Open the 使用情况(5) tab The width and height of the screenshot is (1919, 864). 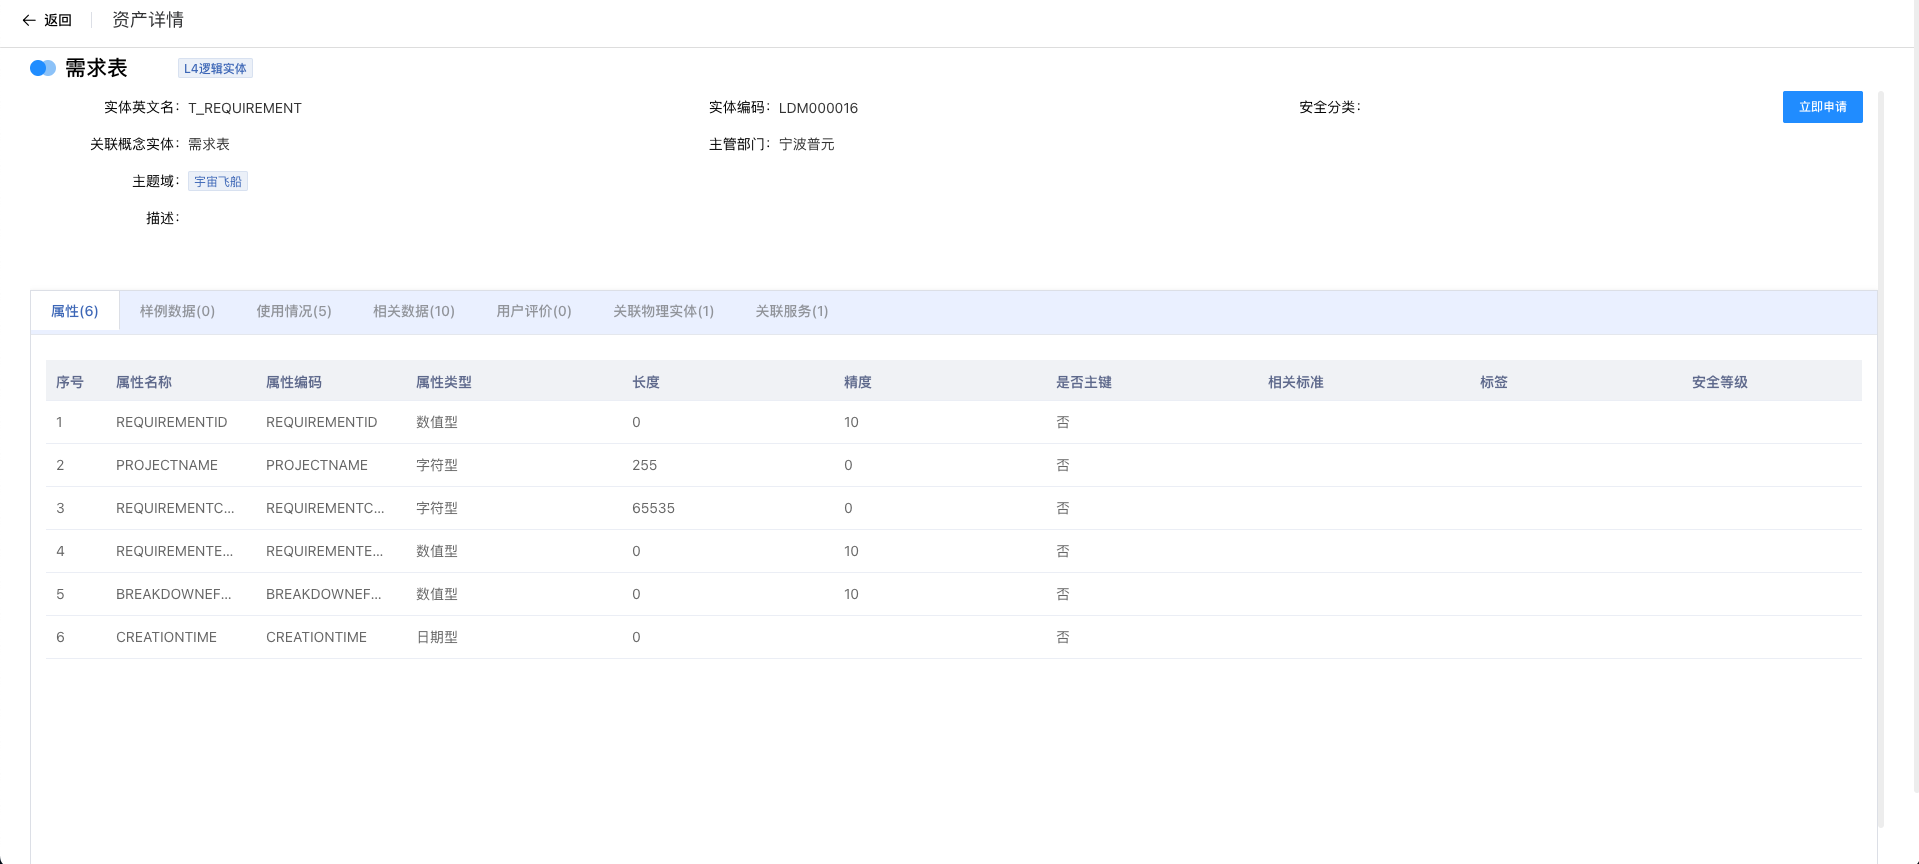click(x=293, y=311)
